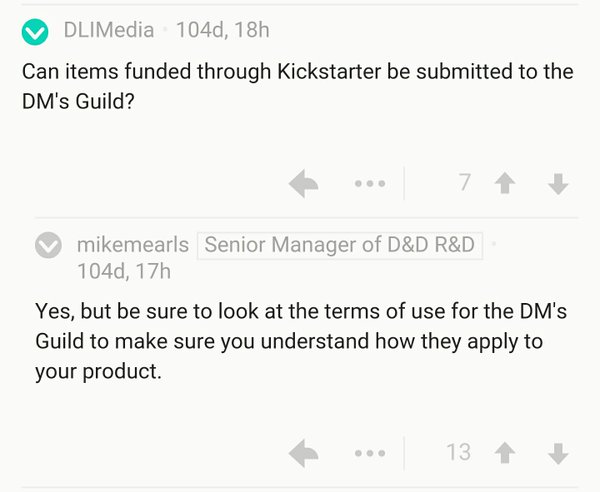Viewport: 600px width, 492px height.
Task: Downvote DLIMedia's comment
Action: coord(558,184)
